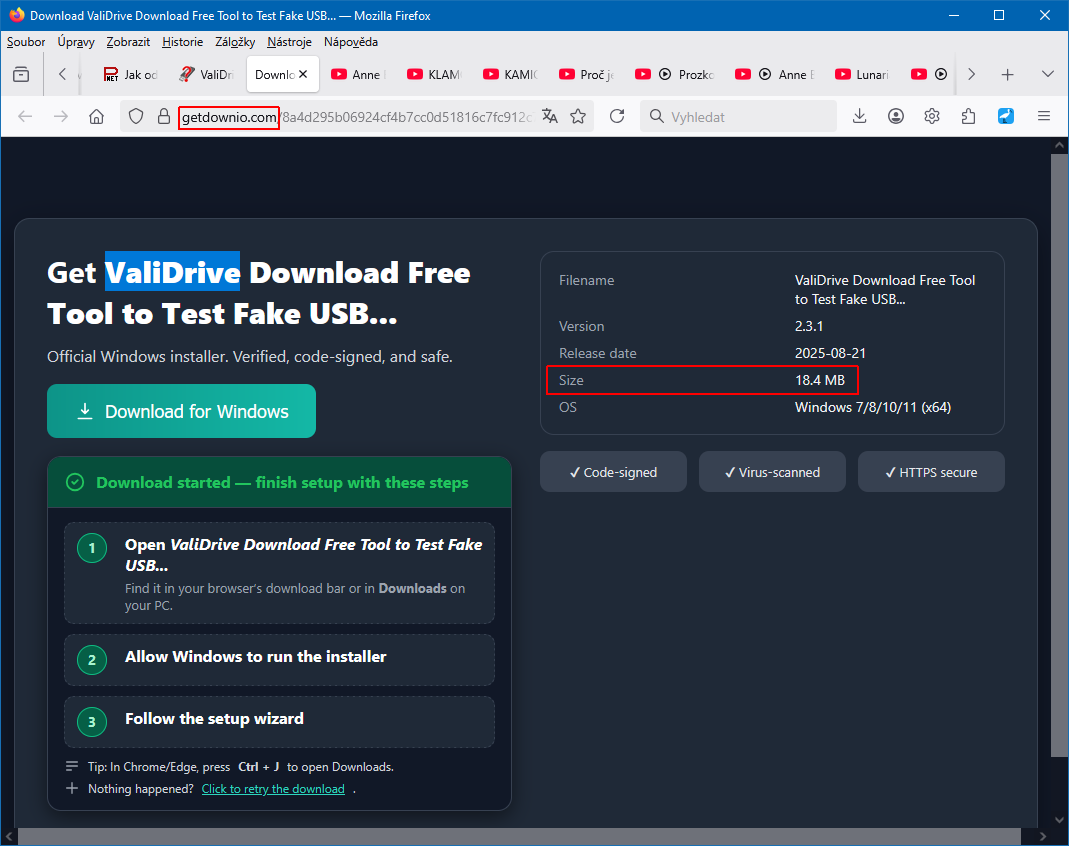The width and height of the screenshot is (1069, 846).
Task: Go back with the back arrow
Action: [25, 117]
